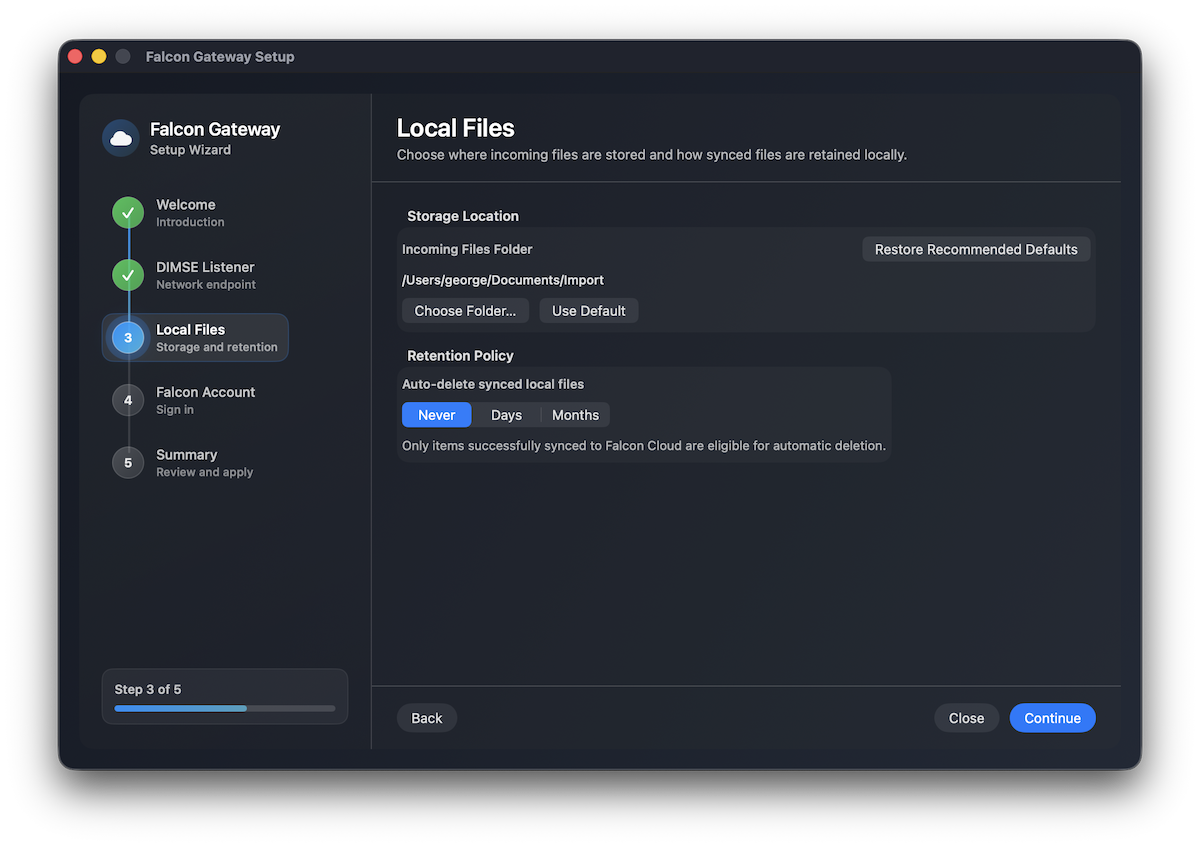Image resolution: width=1200 pixels, height=847 pixels.
Task: Click the green traffic light button
Action: tap(122, 56)
